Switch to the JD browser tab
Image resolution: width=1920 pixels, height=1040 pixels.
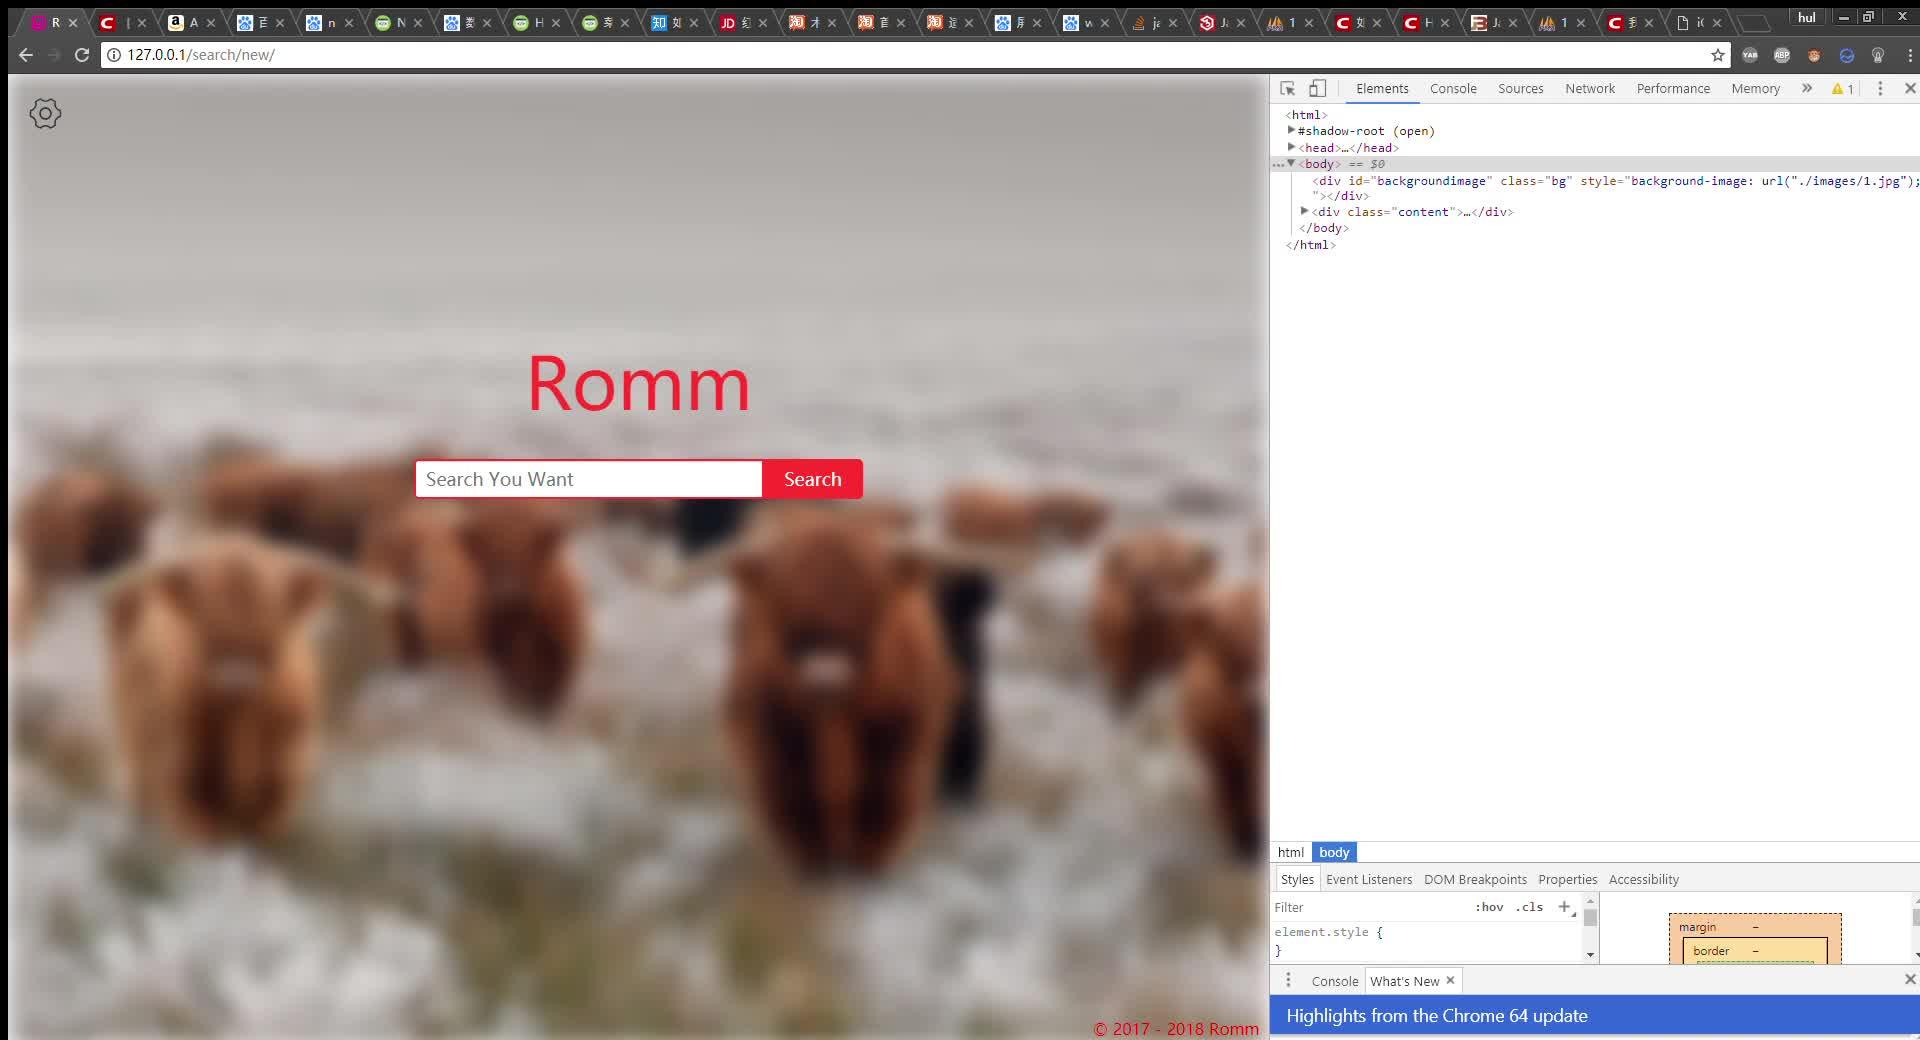click(x=737, y=22)
